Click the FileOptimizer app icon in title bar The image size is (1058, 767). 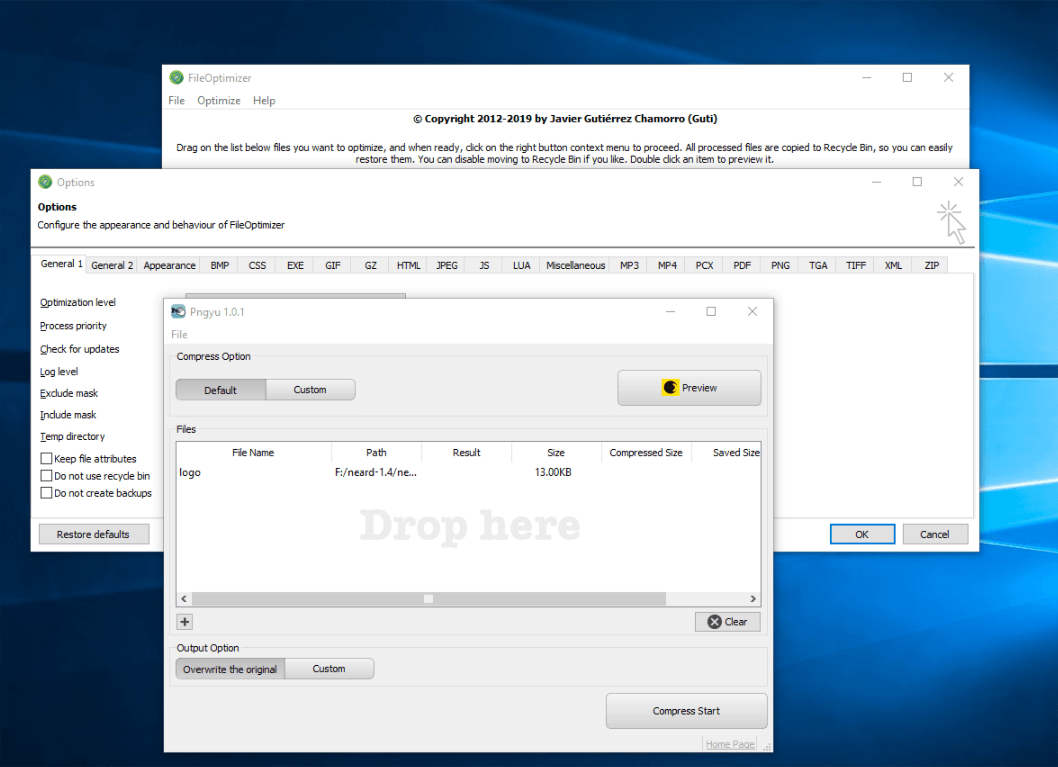(177, 78)
